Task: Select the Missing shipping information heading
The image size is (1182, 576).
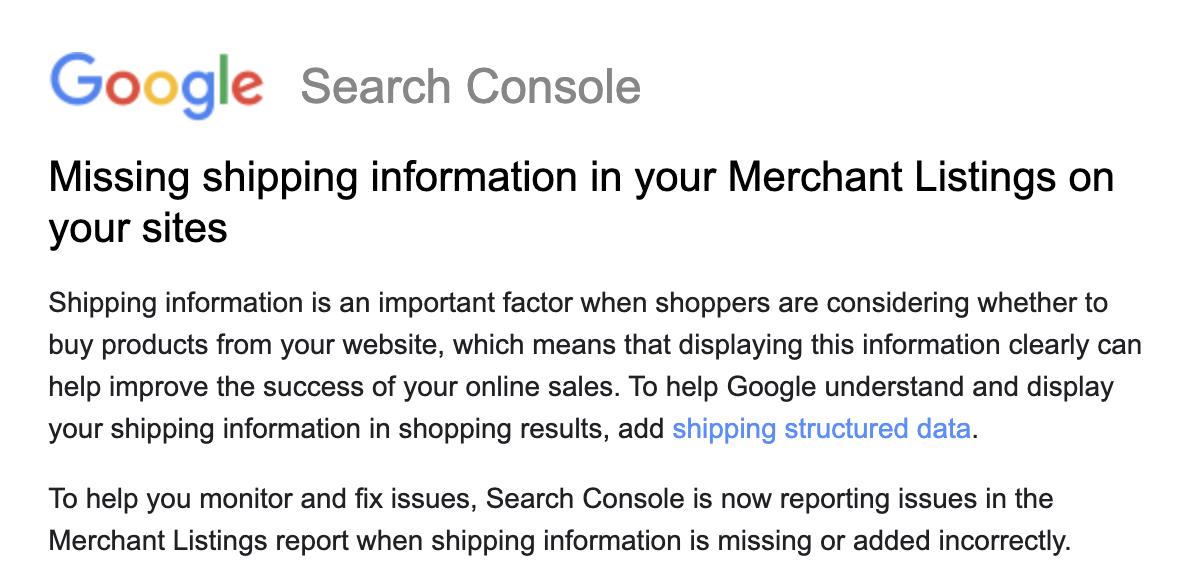Action: pos(580,202)
